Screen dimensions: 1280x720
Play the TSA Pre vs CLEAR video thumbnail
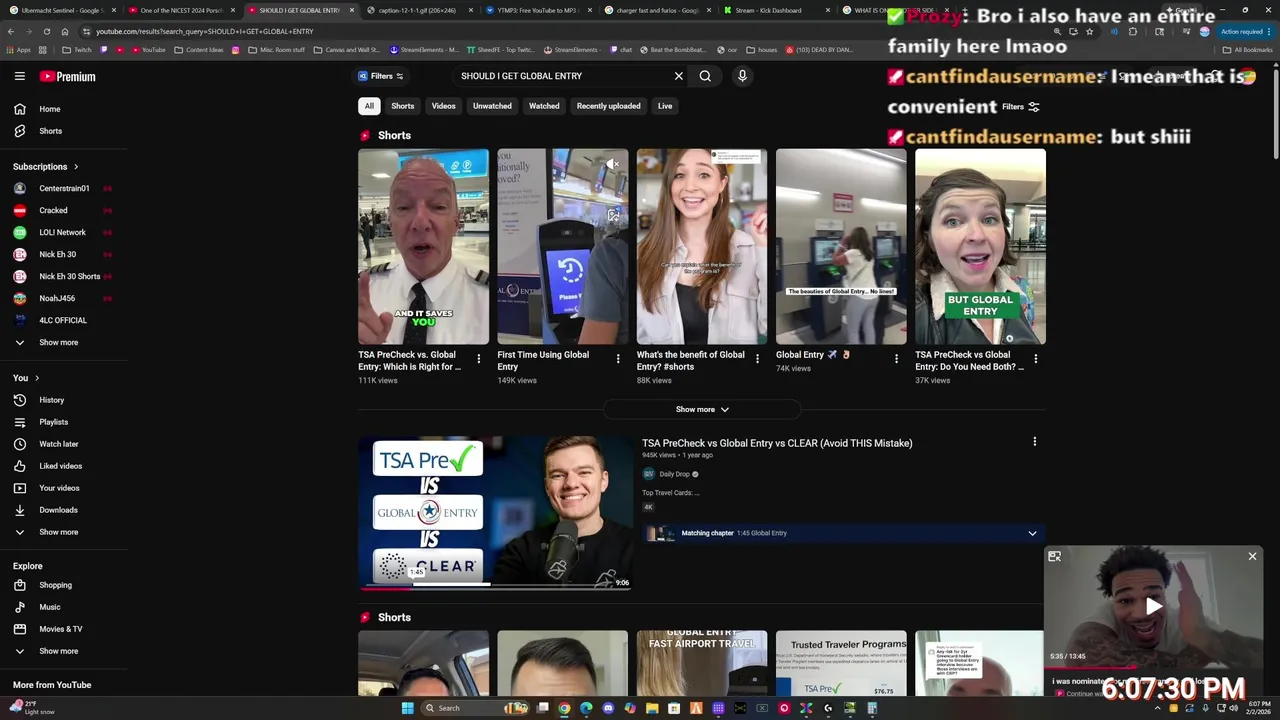tap(495, 512)
